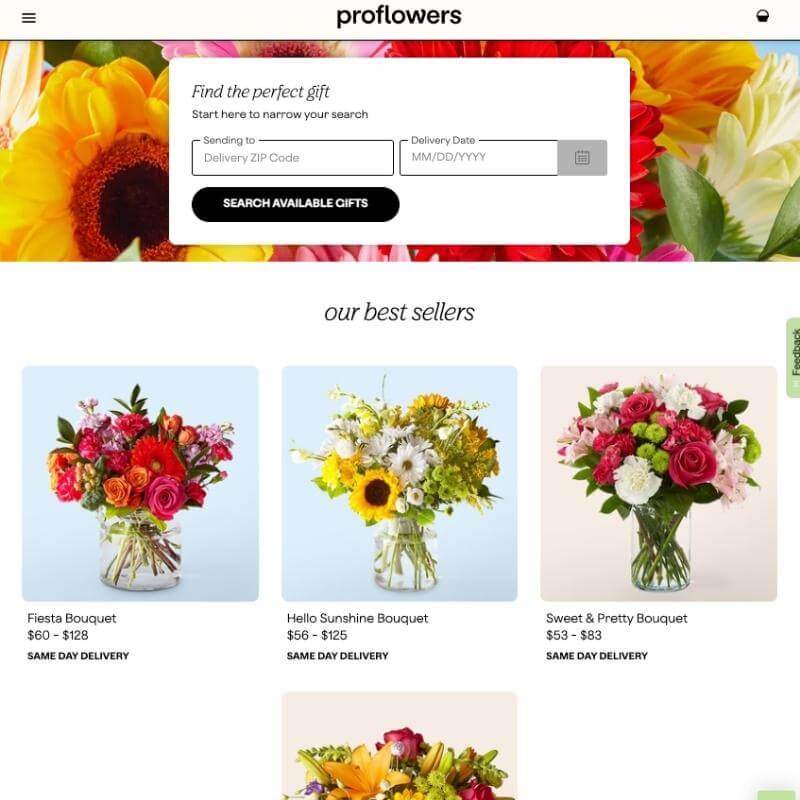Image resolution: width=800 pixels, height=800 pixels.
Task: Open the calendar date picker icon
Action: pos(582,158)
